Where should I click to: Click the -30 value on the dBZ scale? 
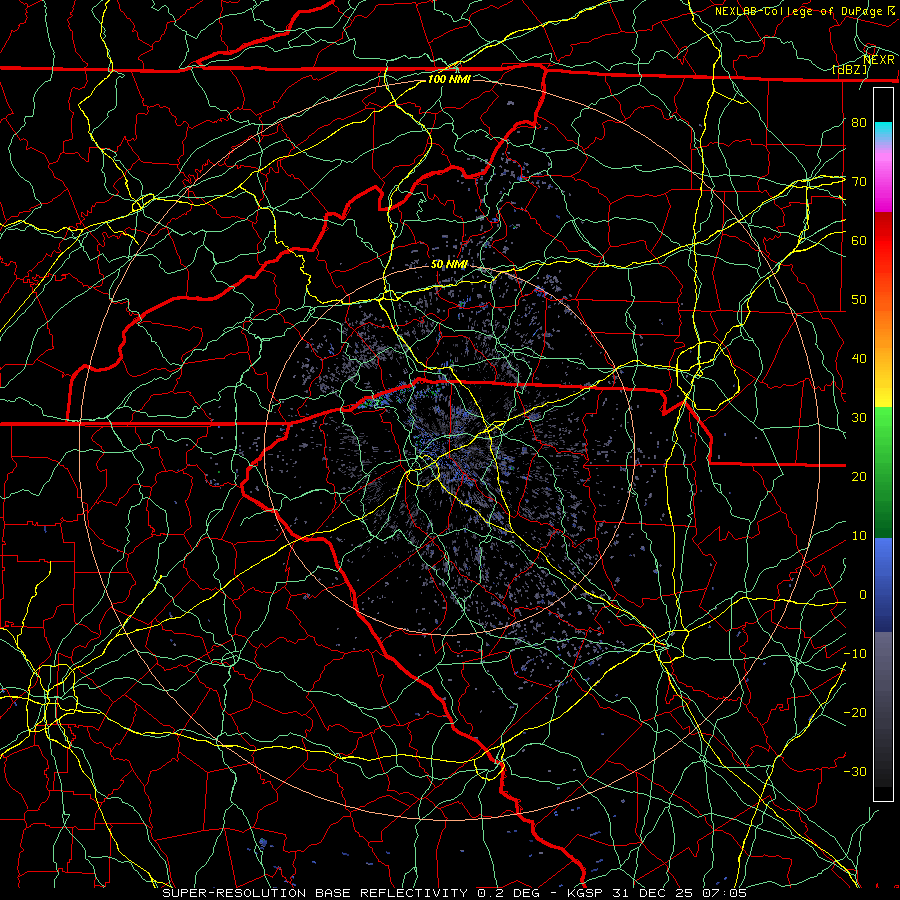click(x=855, y=771)
